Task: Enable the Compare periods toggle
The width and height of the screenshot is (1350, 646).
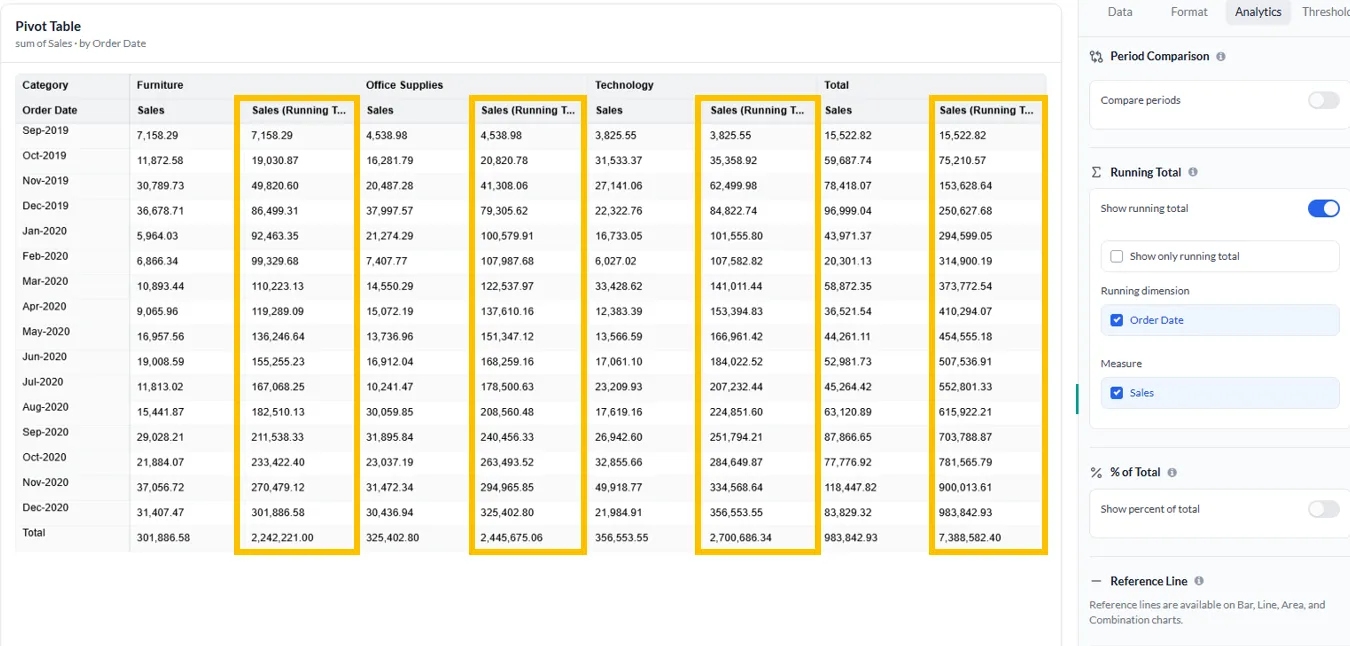Action: tap(1323, 100)
